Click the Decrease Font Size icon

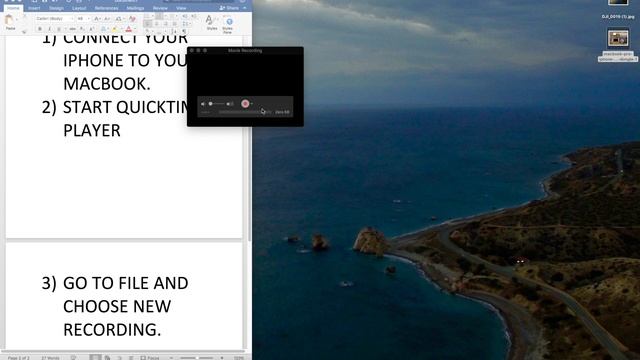pyautogui.click(x=107, y=19)
